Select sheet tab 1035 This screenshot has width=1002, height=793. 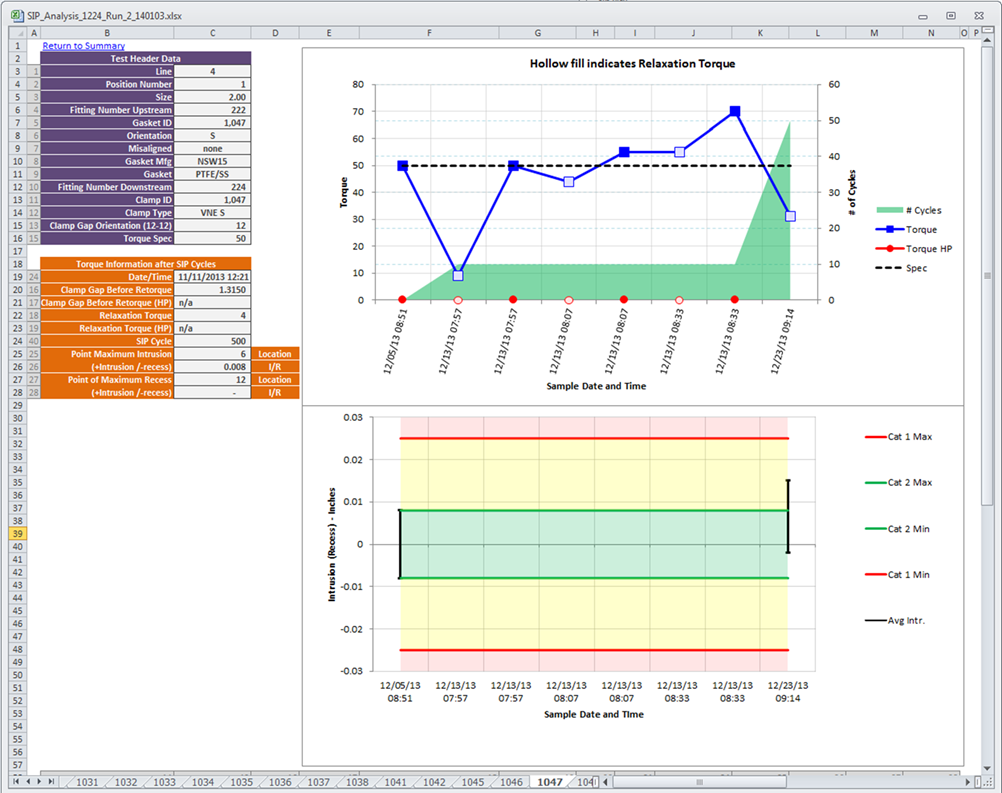(242, 782)
